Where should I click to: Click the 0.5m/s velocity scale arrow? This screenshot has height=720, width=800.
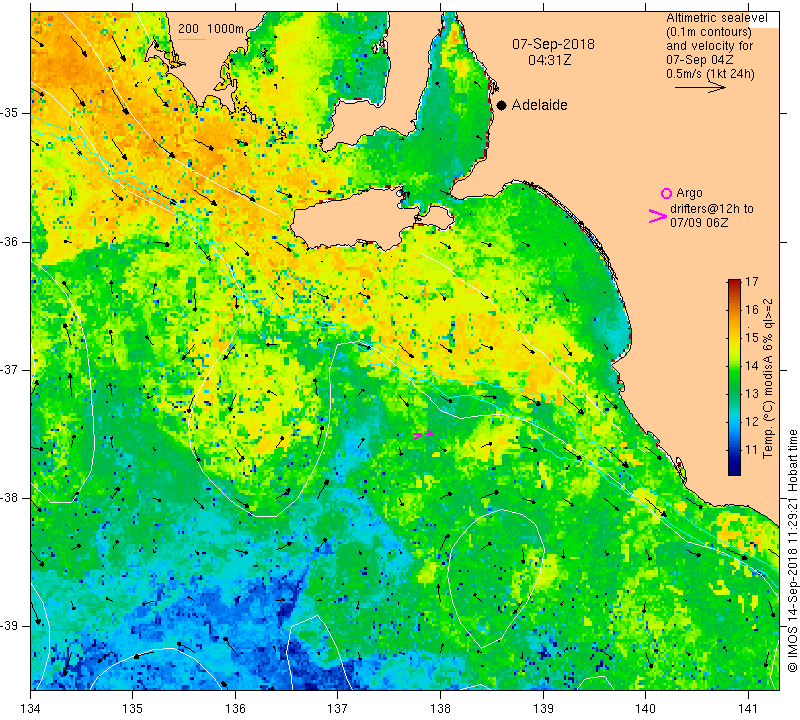click(x=700, y=87)
